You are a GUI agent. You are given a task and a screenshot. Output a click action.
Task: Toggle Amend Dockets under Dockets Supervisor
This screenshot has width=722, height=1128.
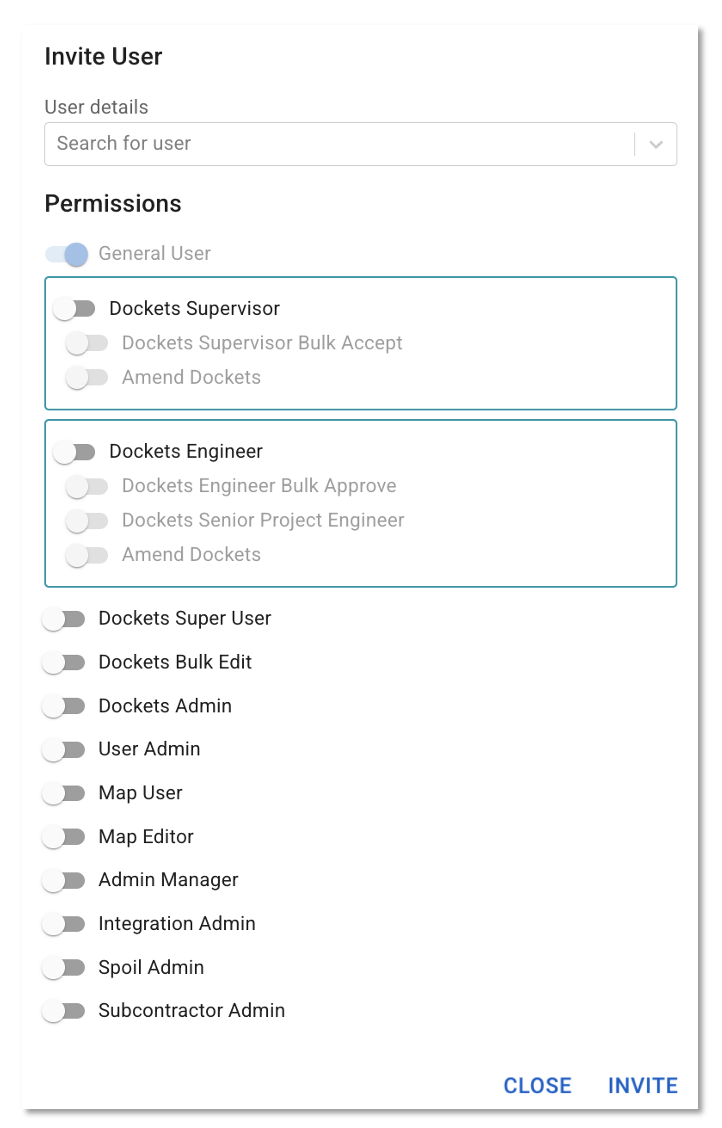coord(86,378)
